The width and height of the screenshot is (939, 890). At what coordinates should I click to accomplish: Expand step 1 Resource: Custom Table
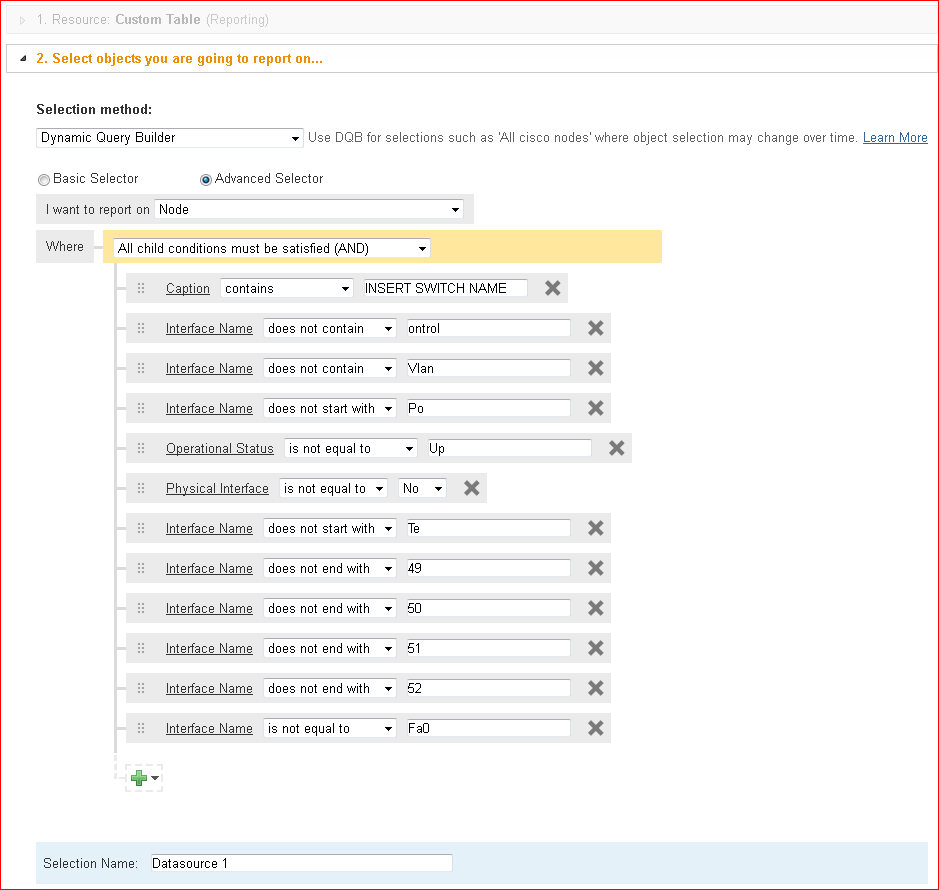22,20
